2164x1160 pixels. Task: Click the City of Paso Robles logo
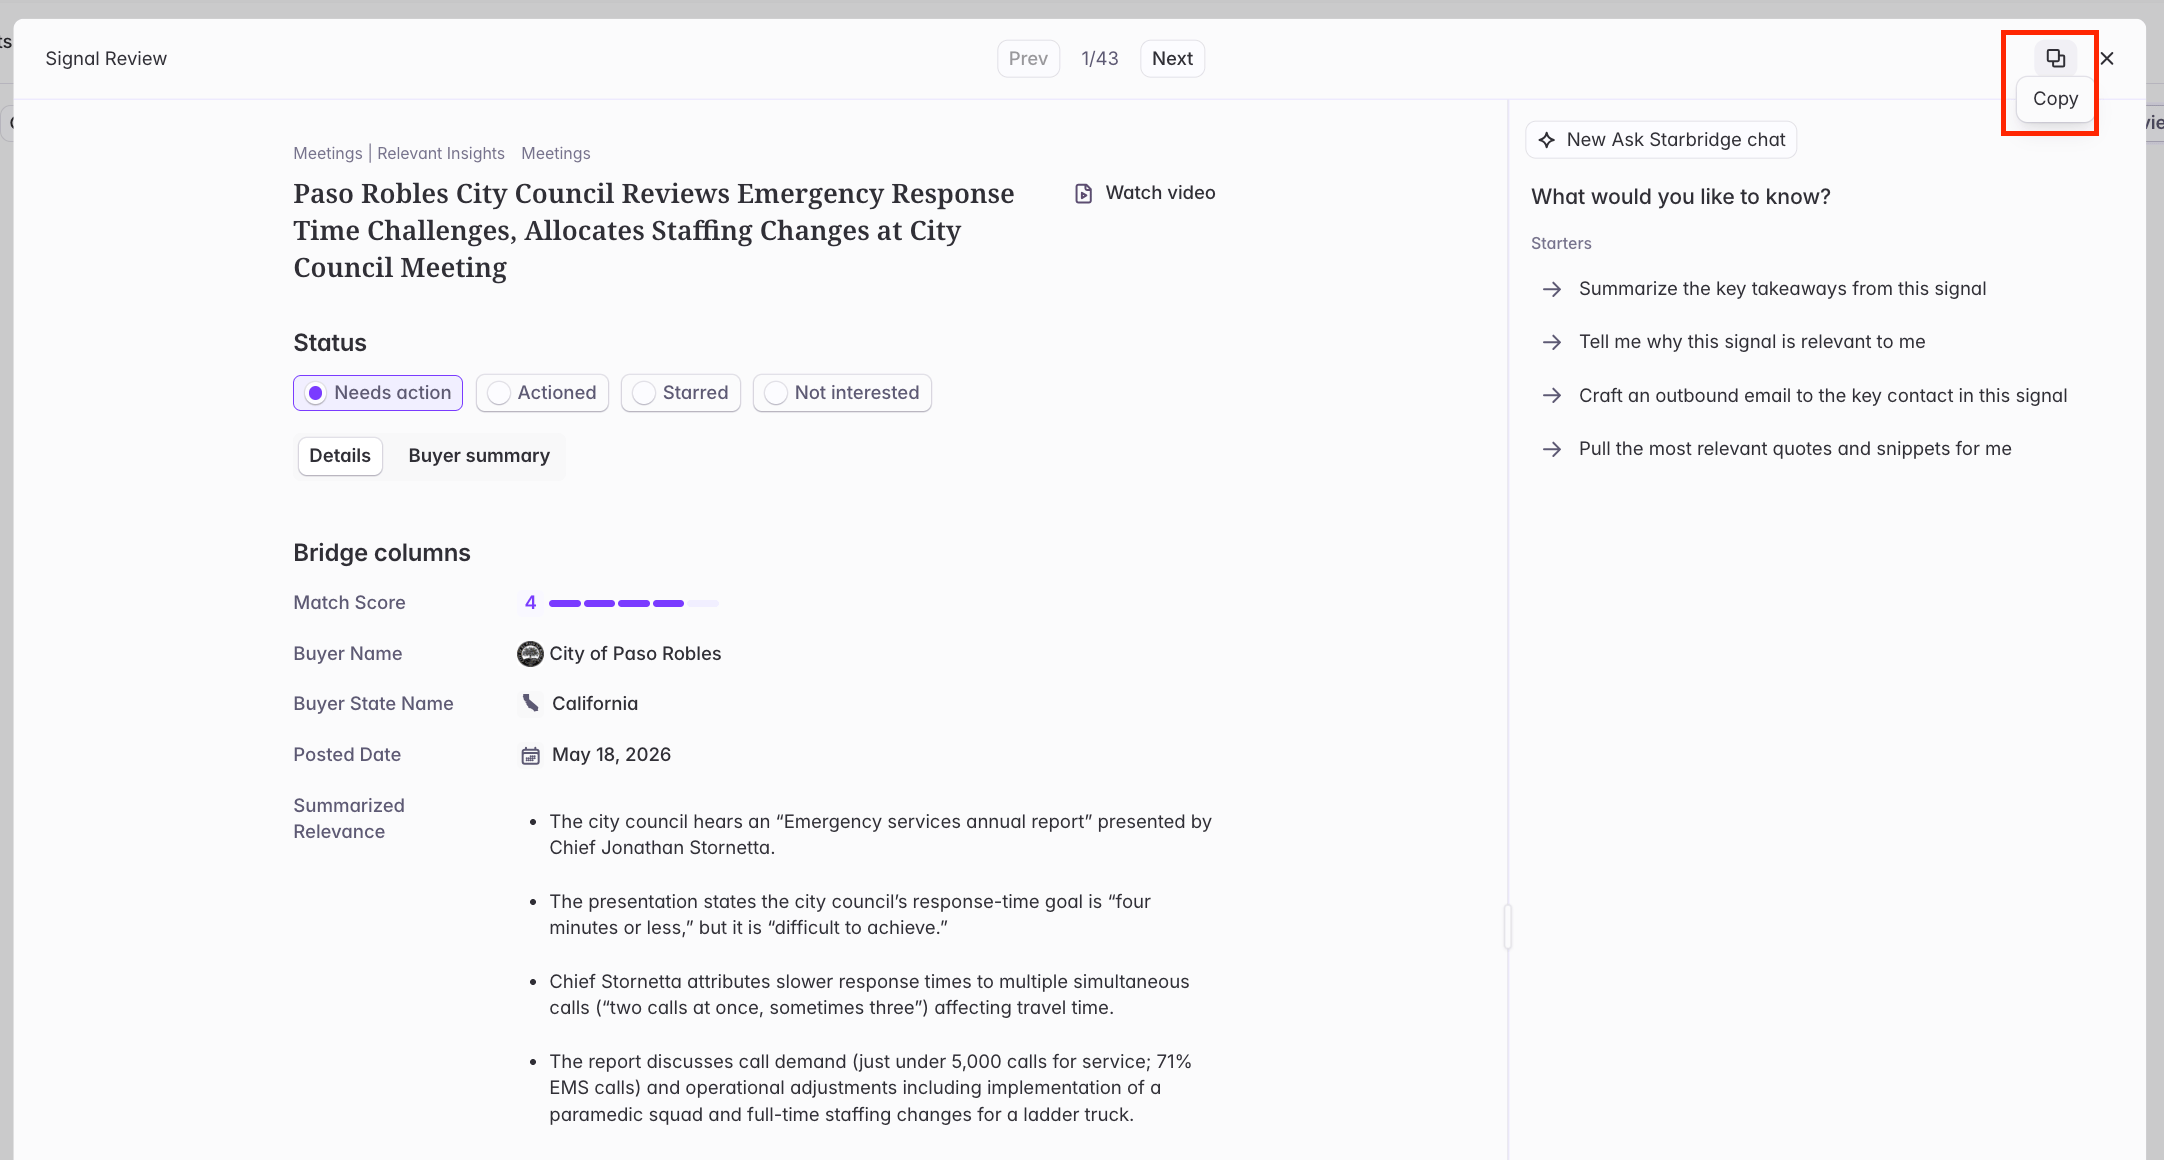pyautogui.click(x=530, y=654)
